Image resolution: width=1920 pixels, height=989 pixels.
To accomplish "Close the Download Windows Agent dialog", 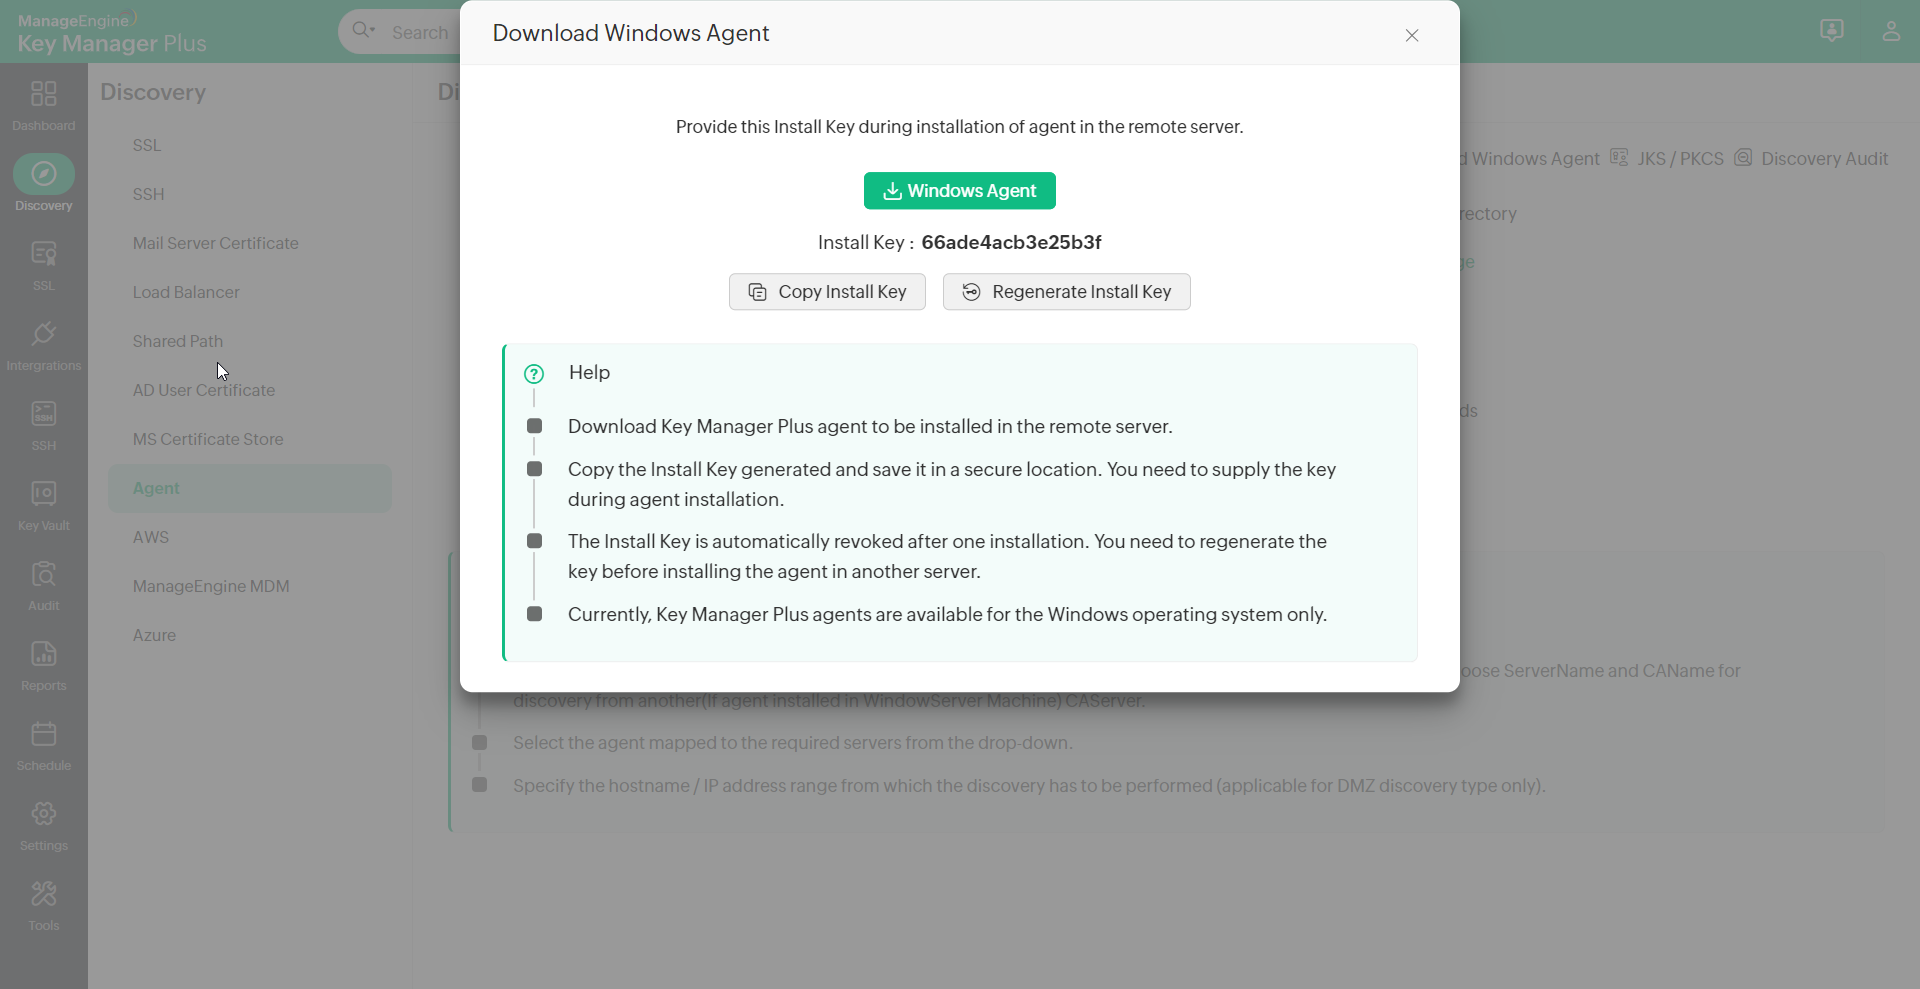I will 1412,35.
